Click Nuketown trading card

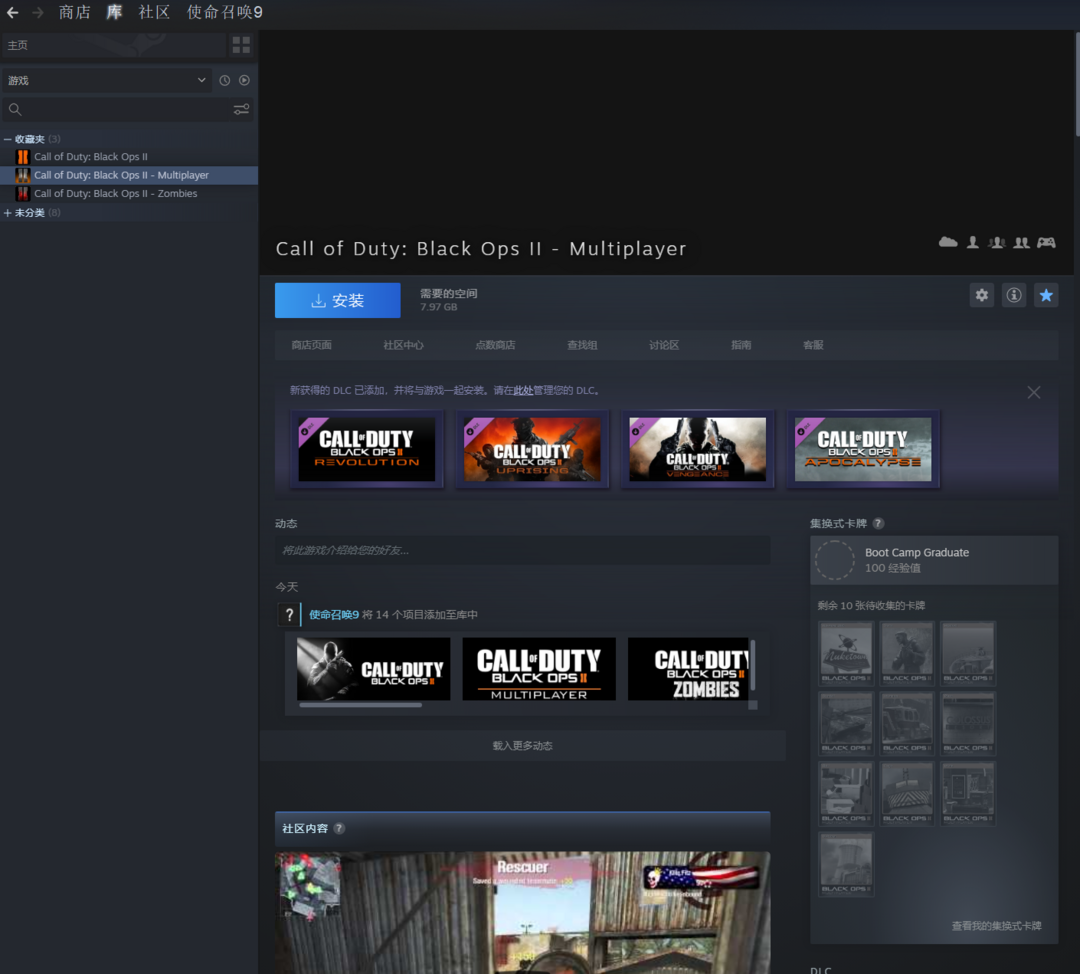(846, 653)
